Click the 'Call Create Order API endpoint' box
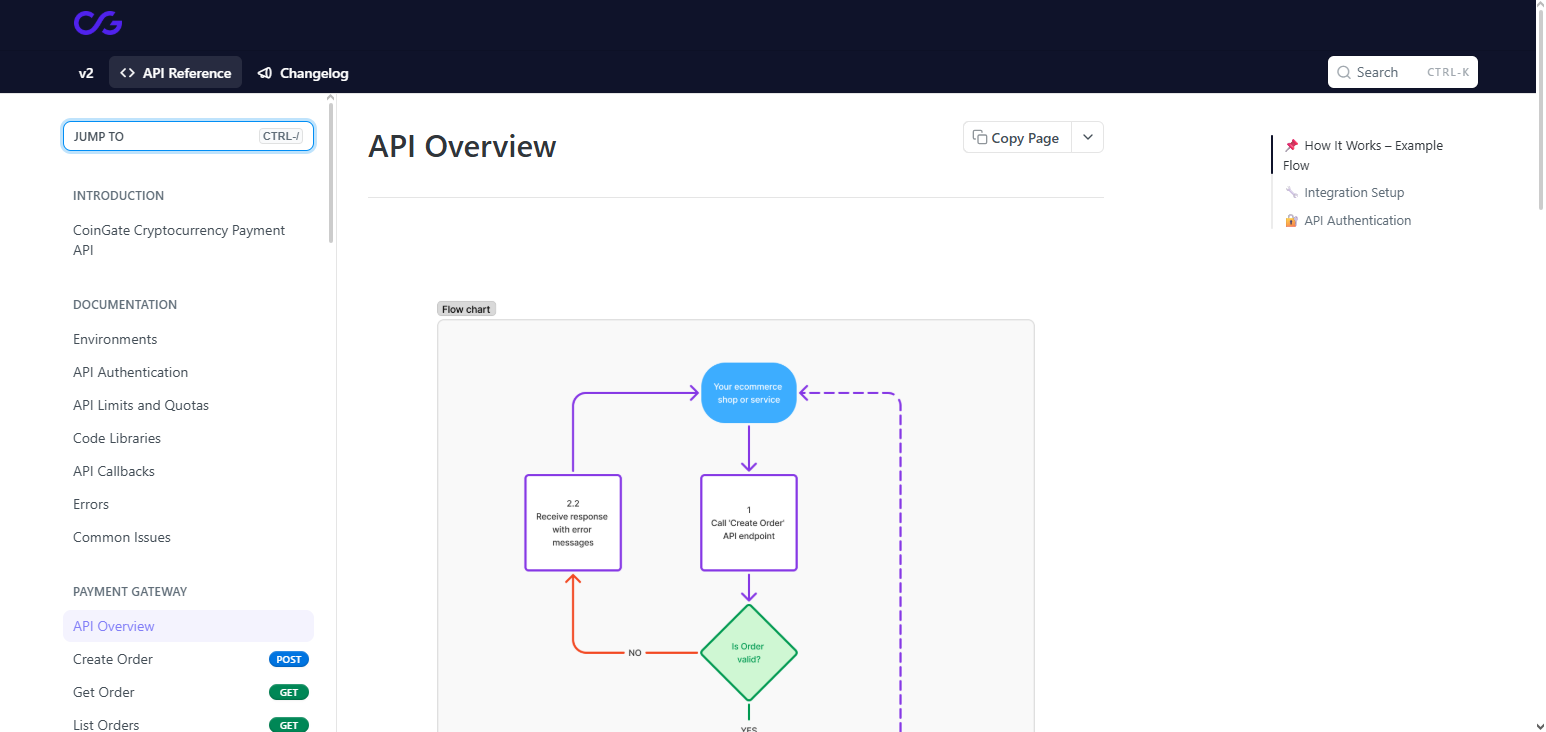The width and height of the screenshot is (1546, 732). (749, 523)
